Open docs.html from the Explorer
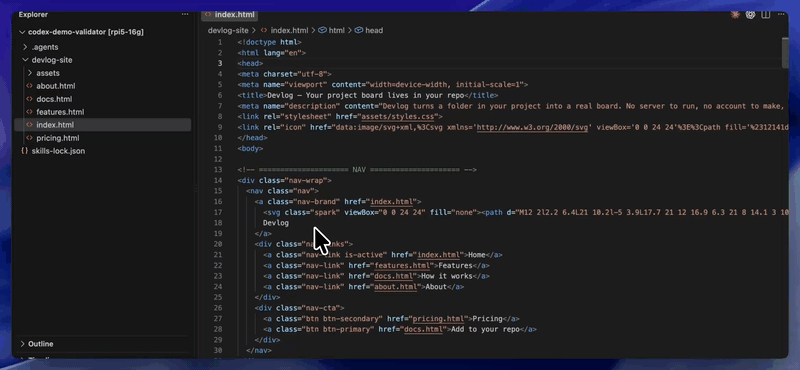Viewport: 800px width, 370px height. pyautogui.click(x=54, y=99)
